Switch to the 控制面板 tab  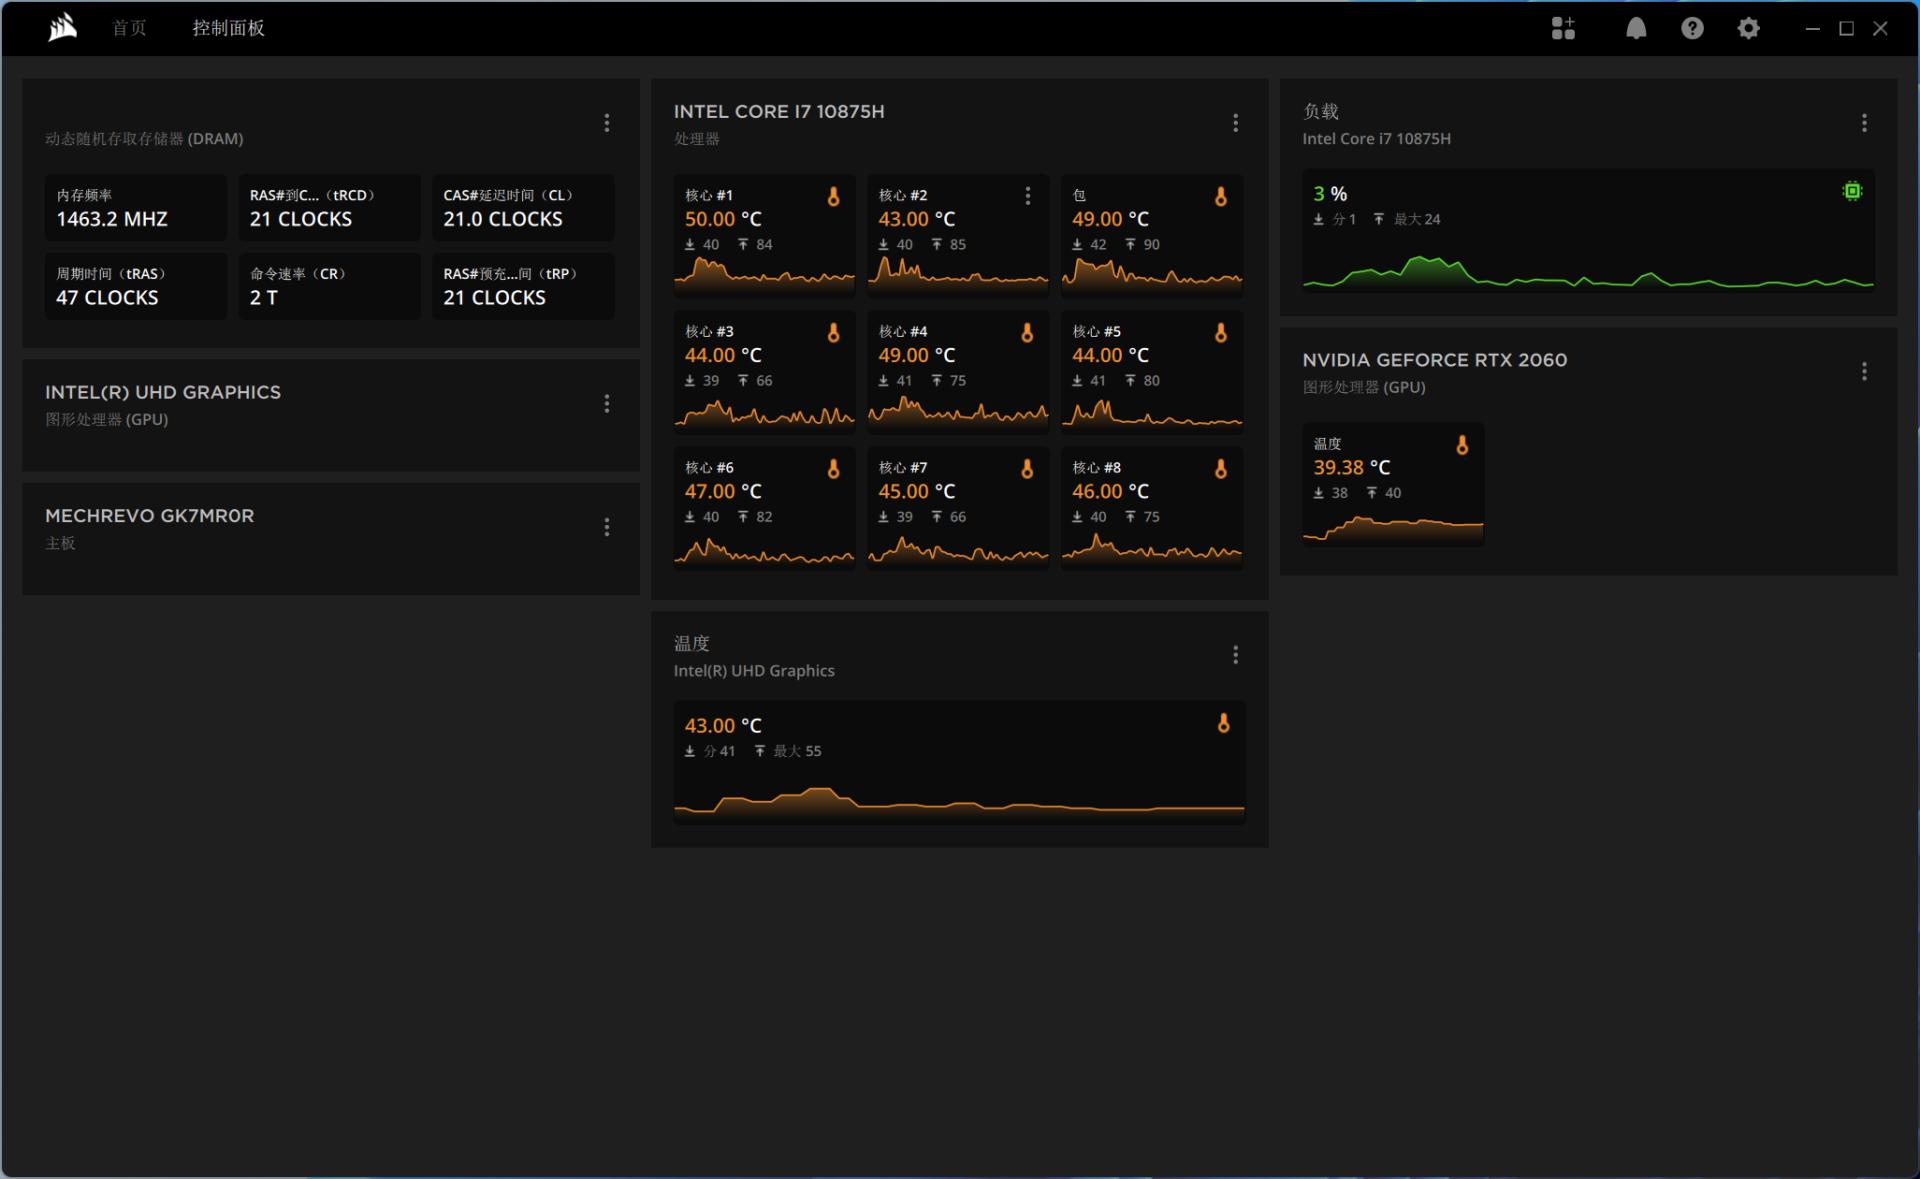tap(229, 28)
